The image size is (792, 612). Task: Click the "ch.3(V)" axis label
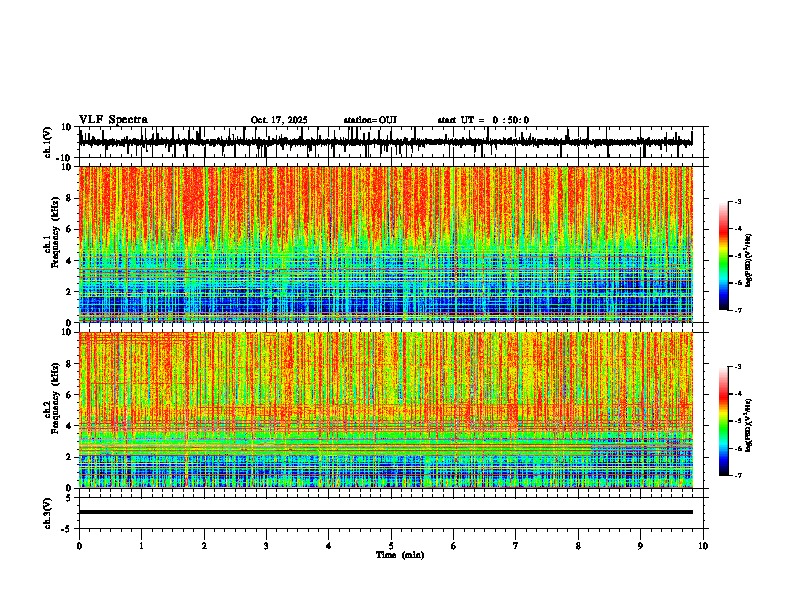pyautogui.click(x=48, y=513)
